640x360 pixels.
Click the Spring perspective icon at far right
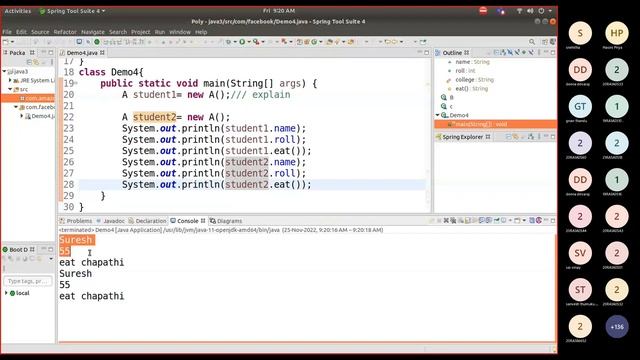pyautogui.click(x=553, y=42)
